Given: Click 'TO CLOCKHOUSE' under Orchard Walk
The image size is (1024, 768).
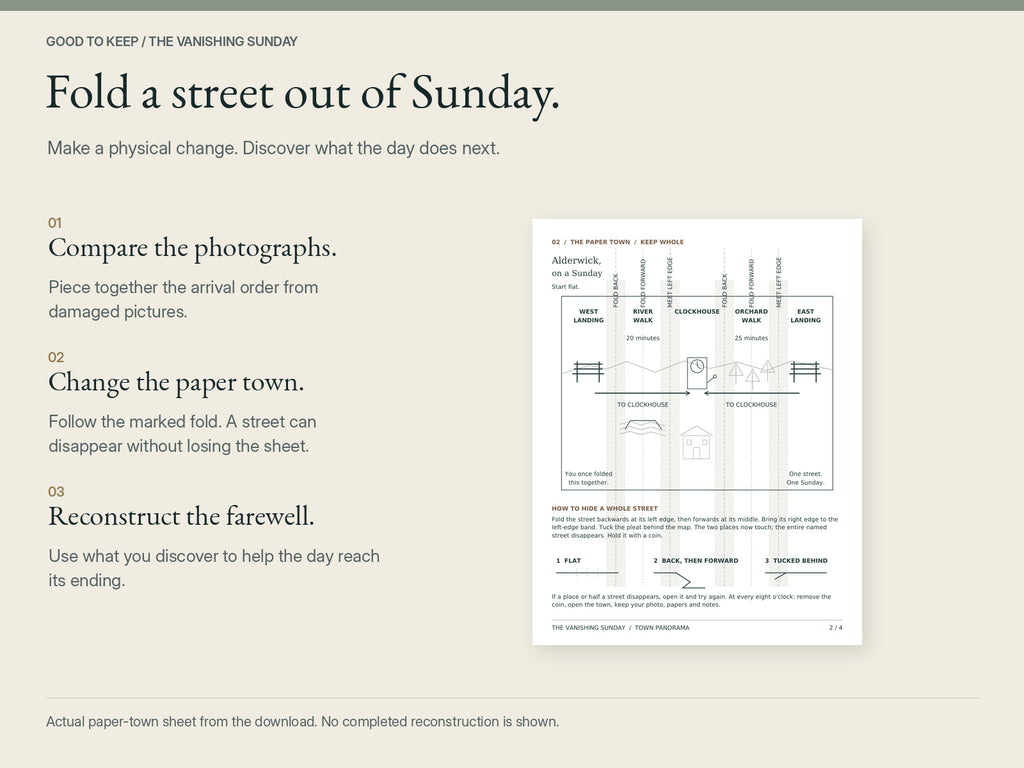Looking at the screenshot, I should (751, 405).
